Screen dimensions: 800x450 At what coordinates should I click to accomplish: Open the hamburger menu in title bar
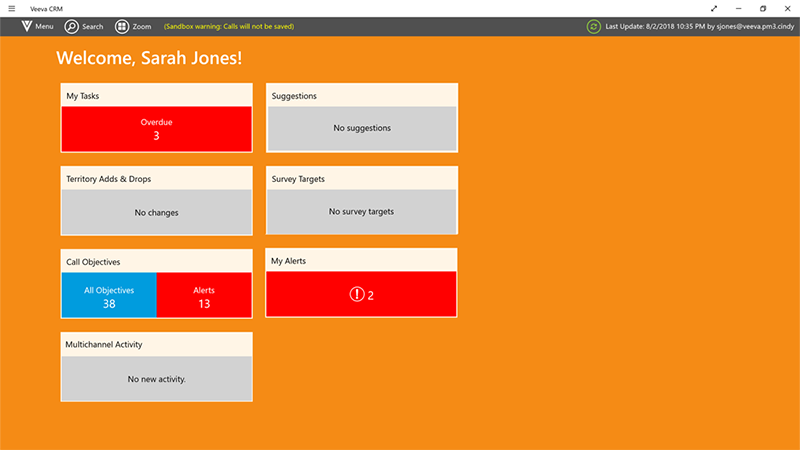point(11,8)
